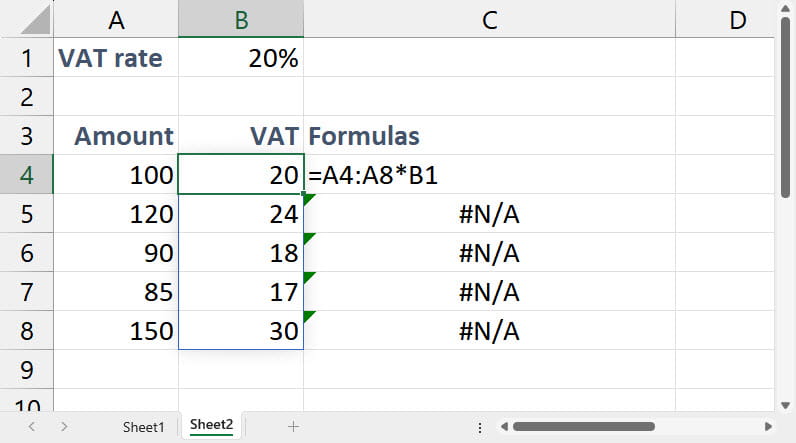Click the next sheet navigation arrow
This screenshot has width=796, height=443.
coord(64,427)
